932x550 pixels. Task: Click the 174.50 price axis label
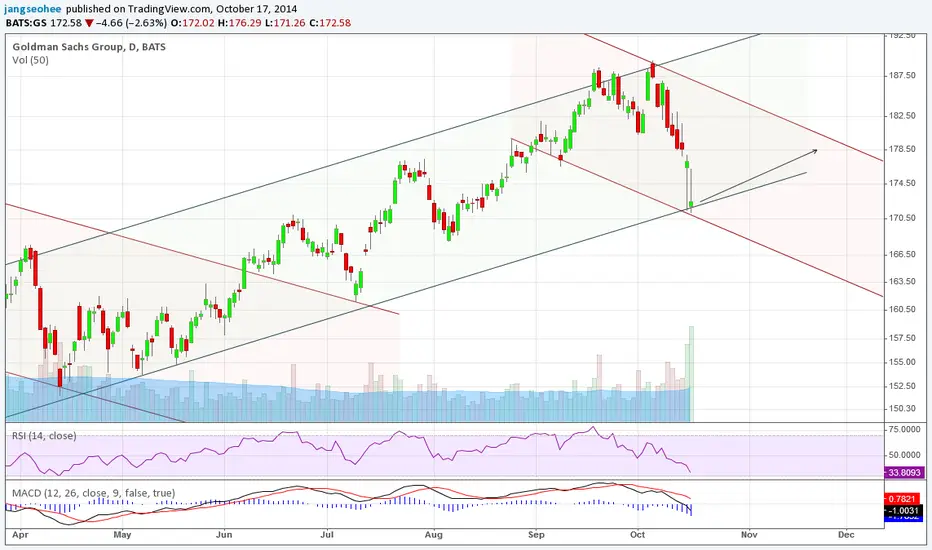902,183
